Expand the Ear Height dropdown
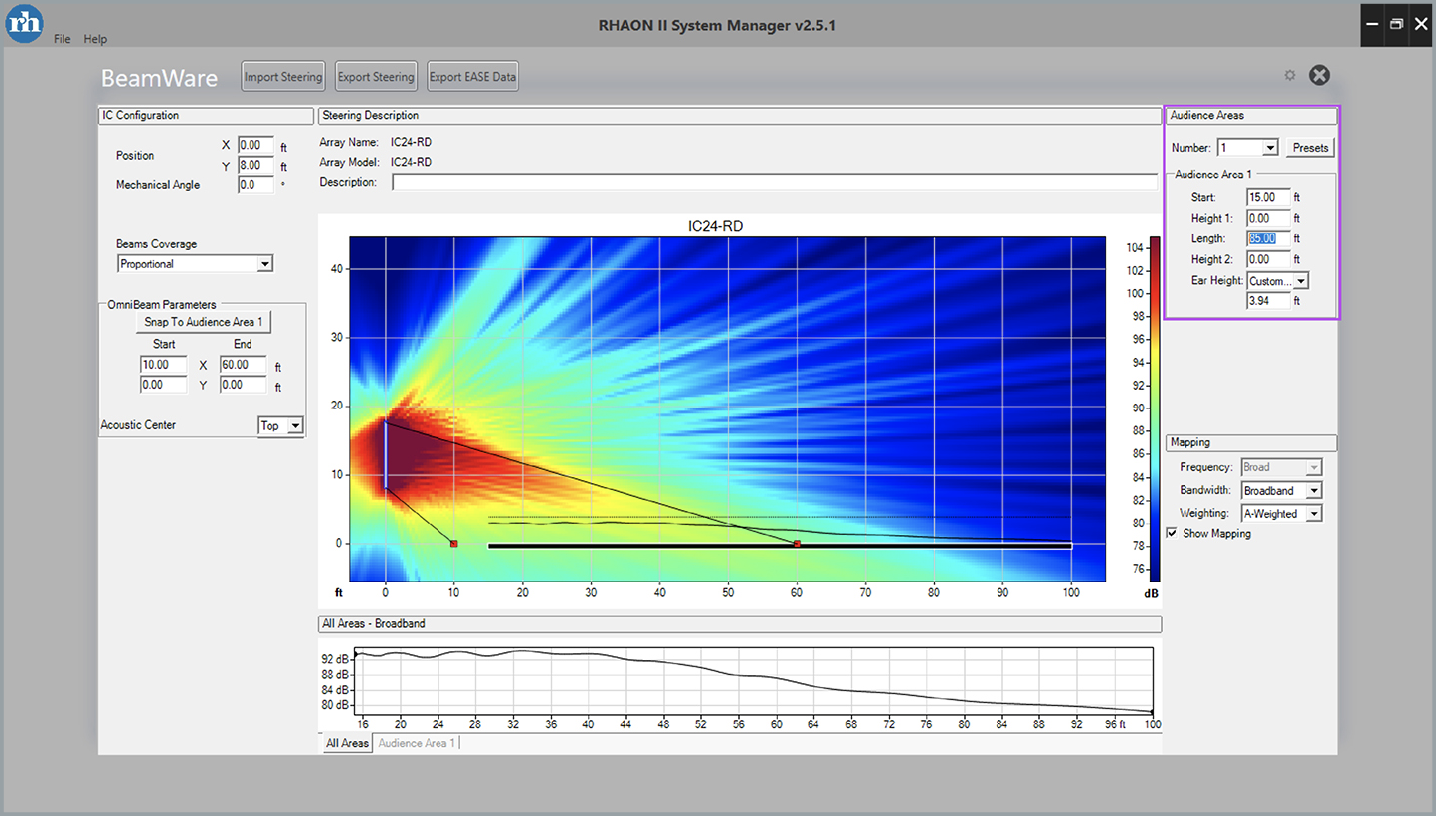The height and width of the screenshot is (816, 1436). (1301, 282)
